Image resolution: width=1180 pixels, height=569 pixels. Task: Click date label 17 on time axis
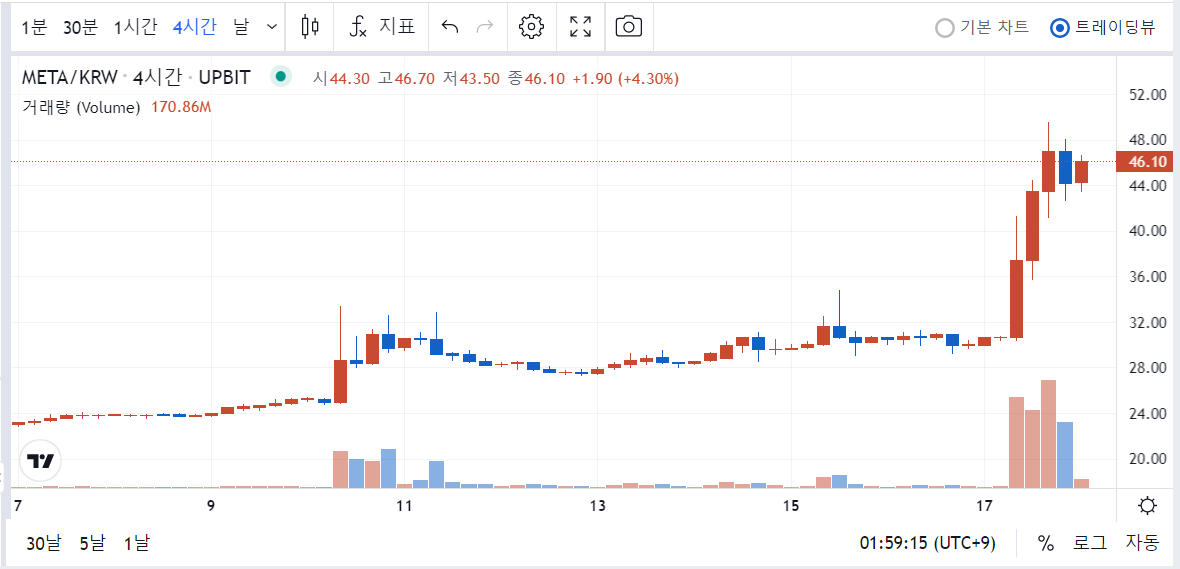[x=982, y=505]
